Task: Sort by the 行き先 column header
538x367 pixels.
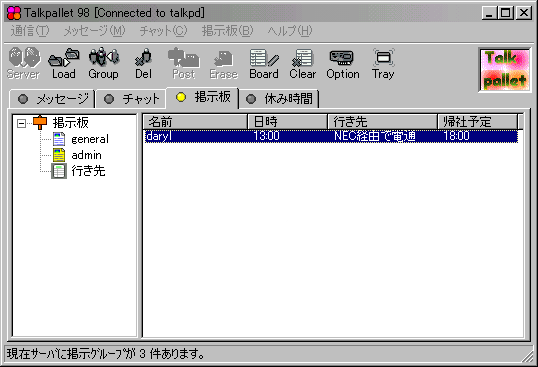Action: point(383,122)
